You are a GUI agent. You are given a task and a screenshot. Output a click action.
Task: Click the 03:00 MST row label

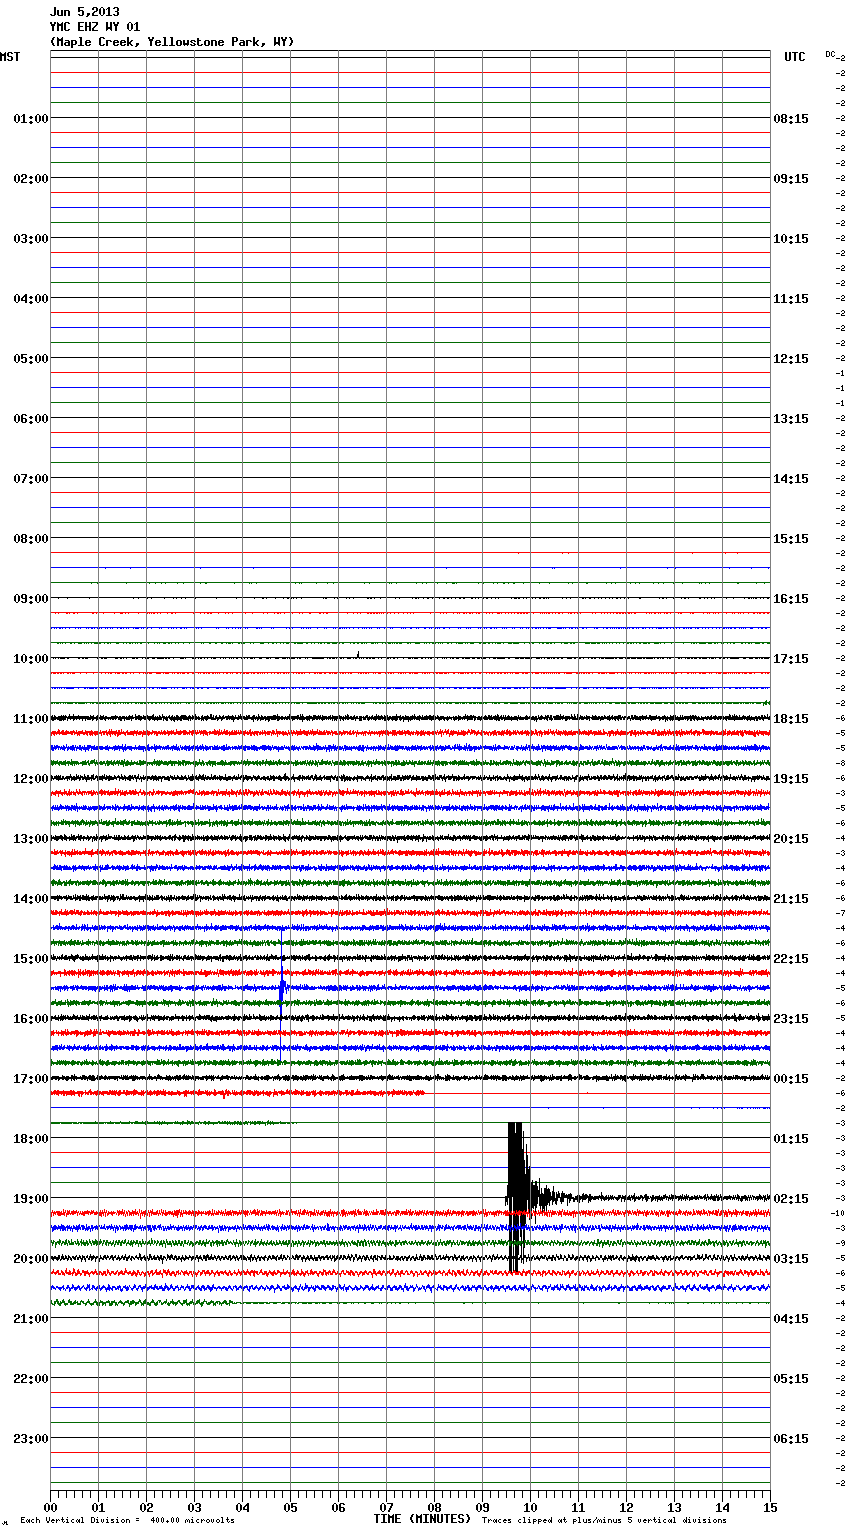point(30,238)
